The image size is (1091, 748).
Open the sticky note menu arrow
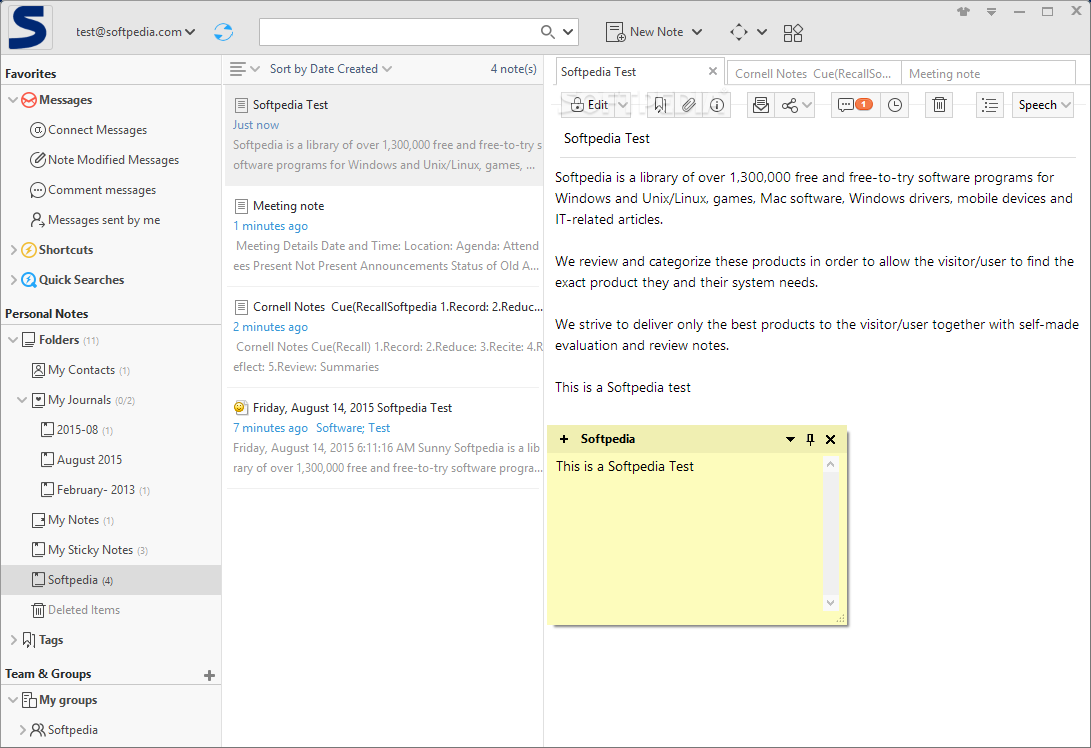(x=790, y=439)
